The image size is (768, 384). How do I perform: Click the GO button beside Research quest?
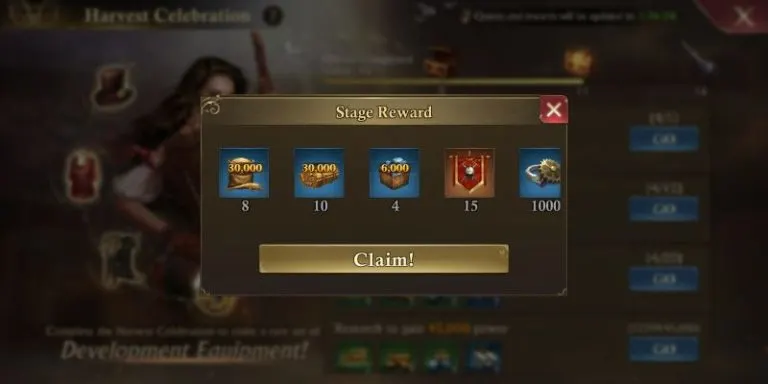[664, 349]
